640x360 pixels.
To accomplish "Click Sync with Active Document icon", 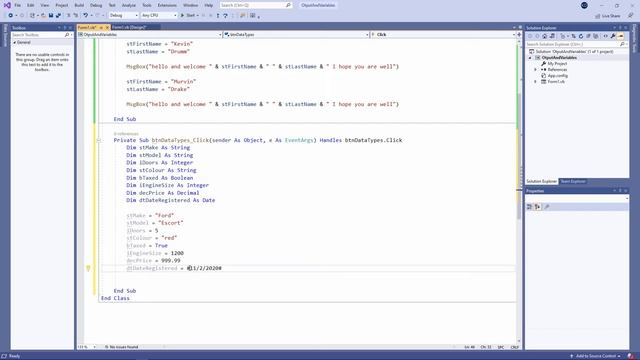I will point(573,36).
